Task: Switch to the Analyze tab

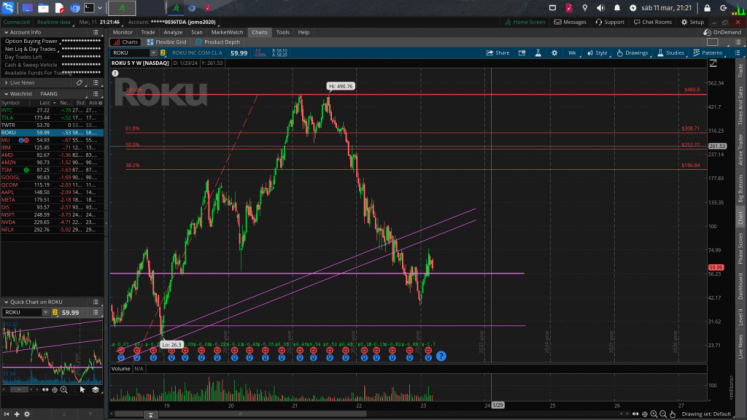Action: coord(173,32)
